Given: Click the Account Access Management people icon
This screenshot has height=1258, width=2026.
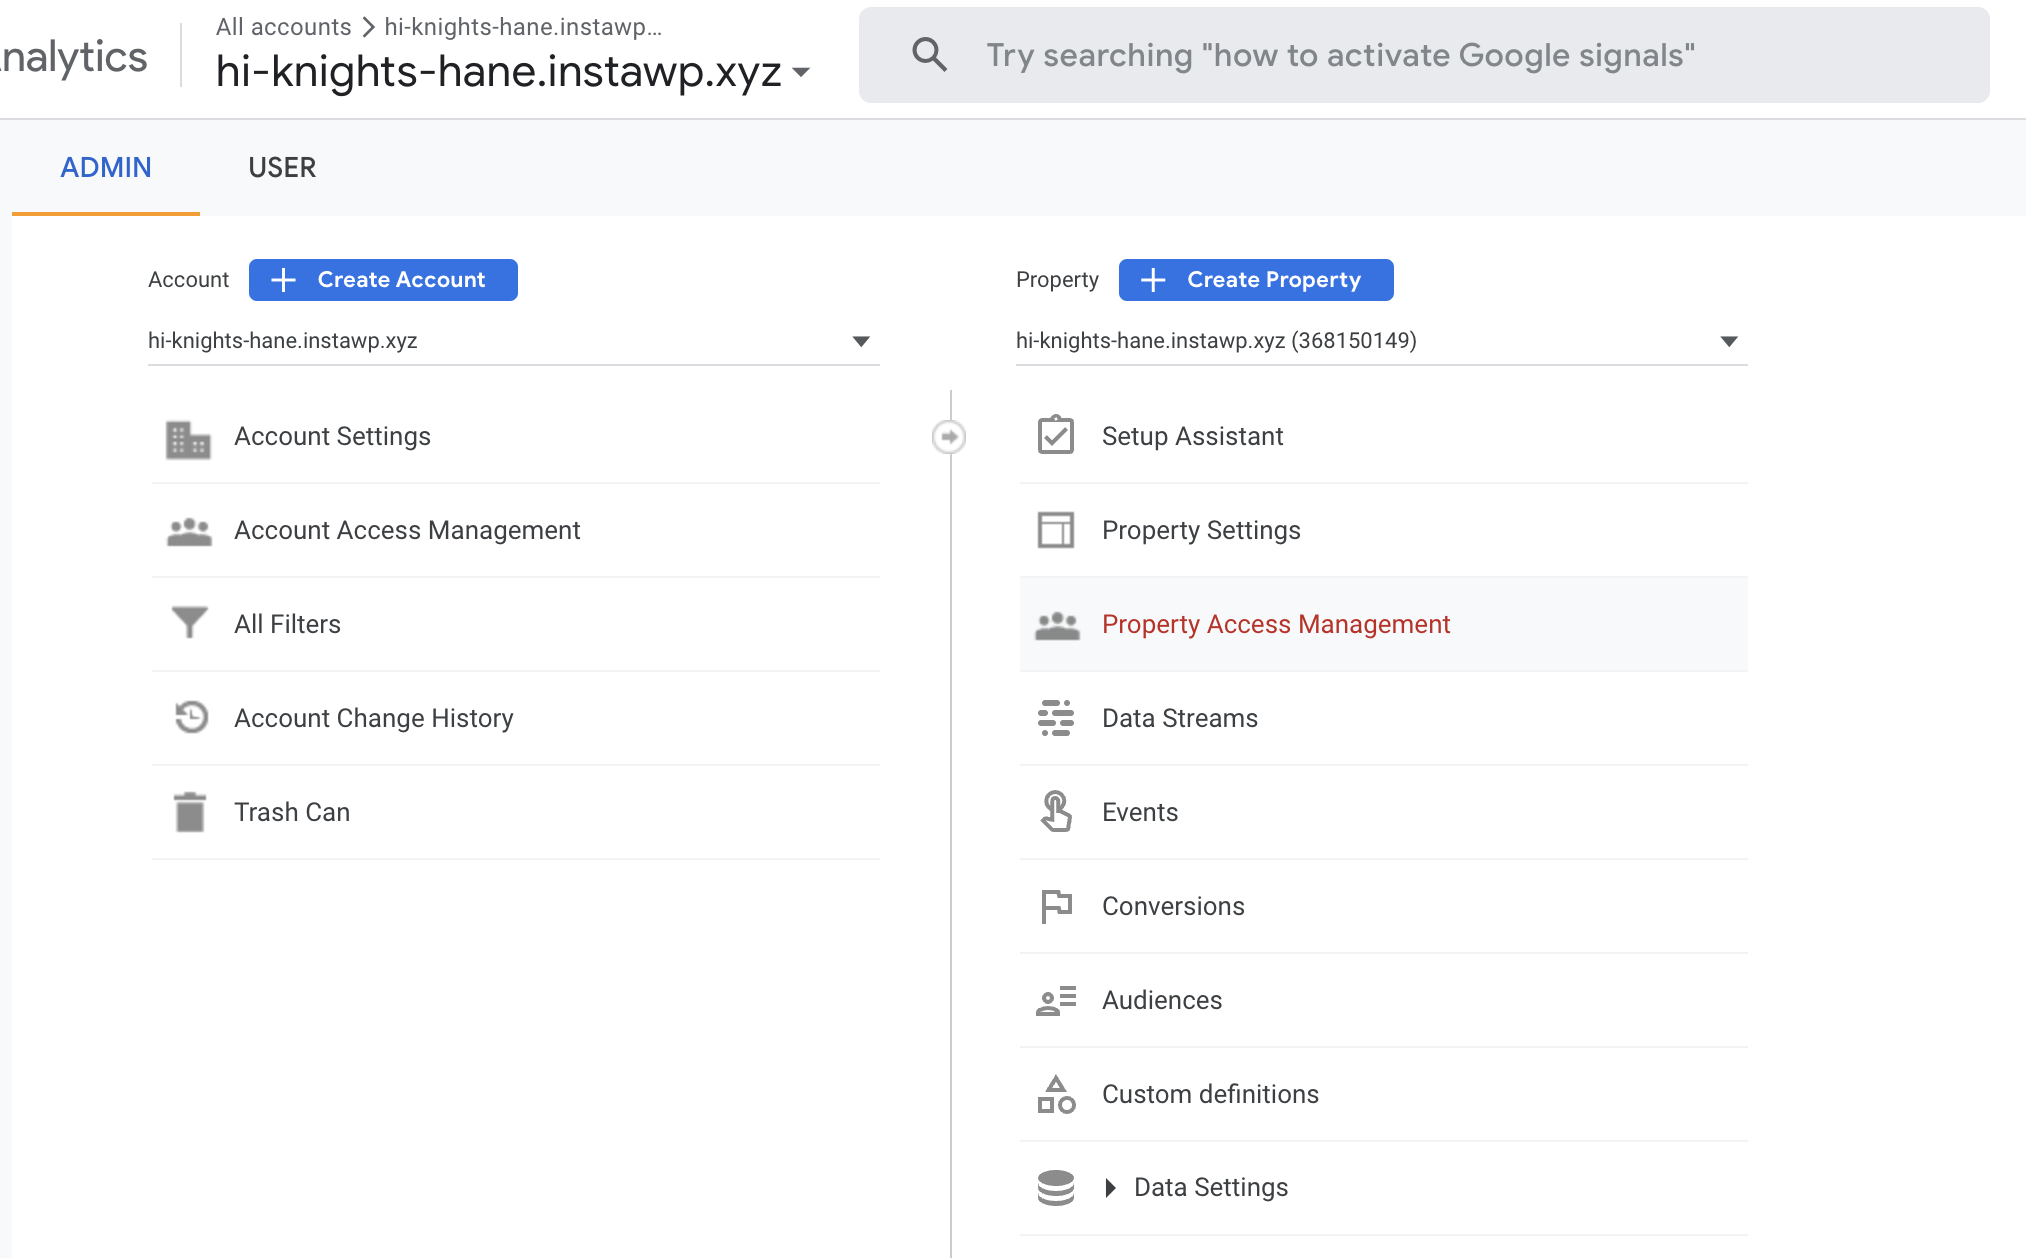Looking at the screenshot, I should tap(189, 530).
